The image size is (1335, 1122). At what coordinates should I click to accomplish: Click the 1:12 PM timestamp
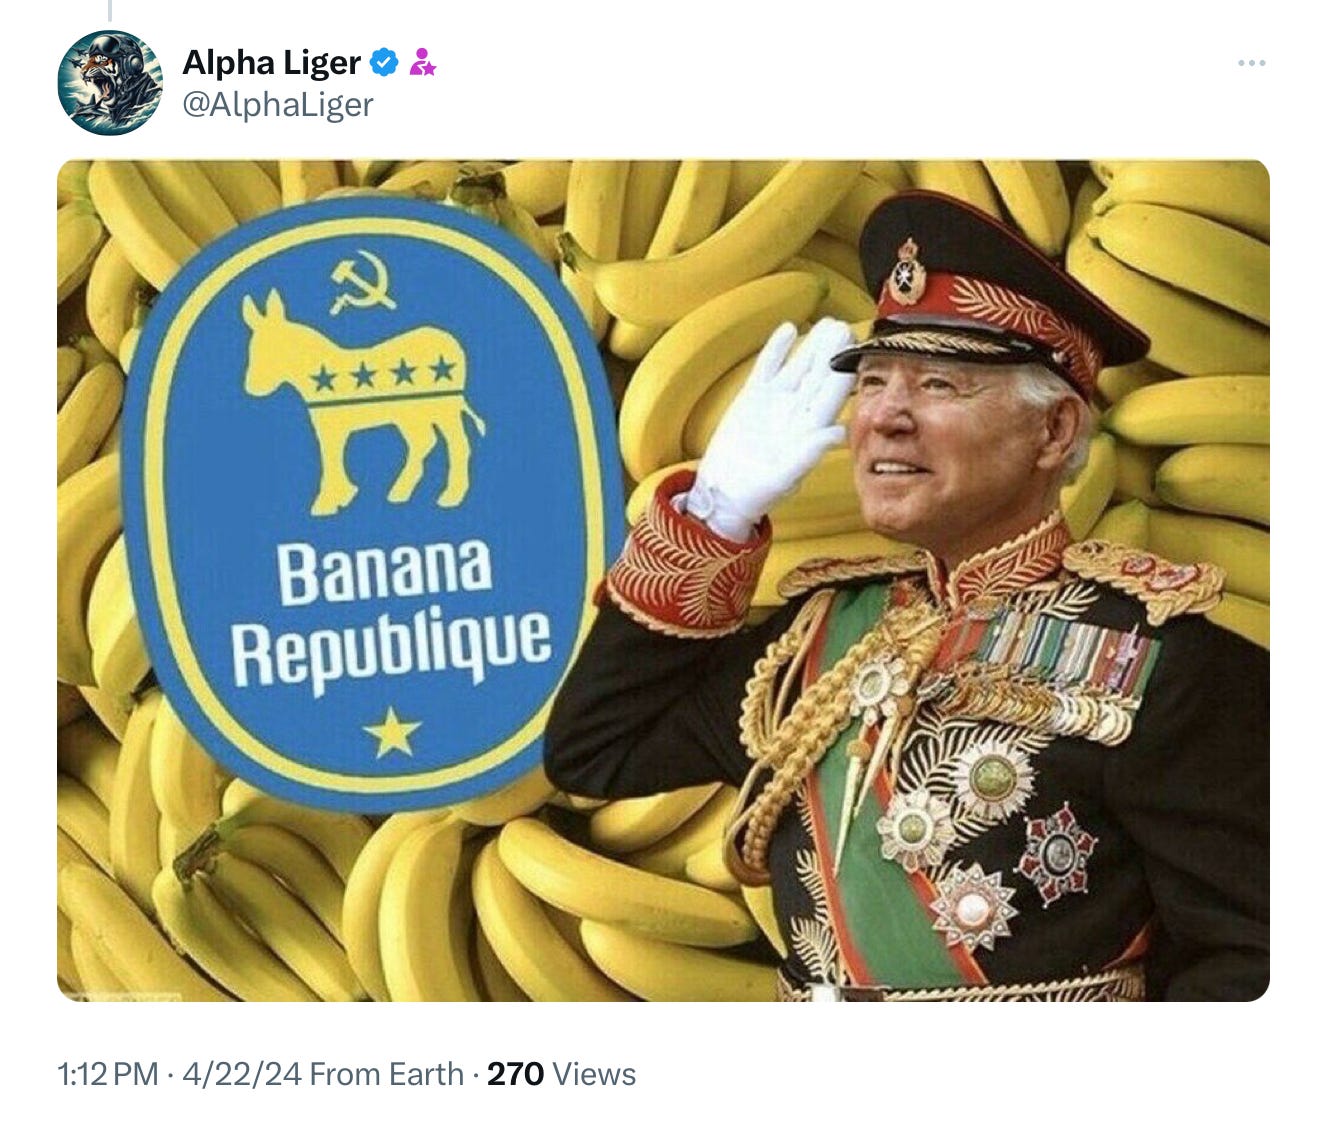click(108, 1074)
